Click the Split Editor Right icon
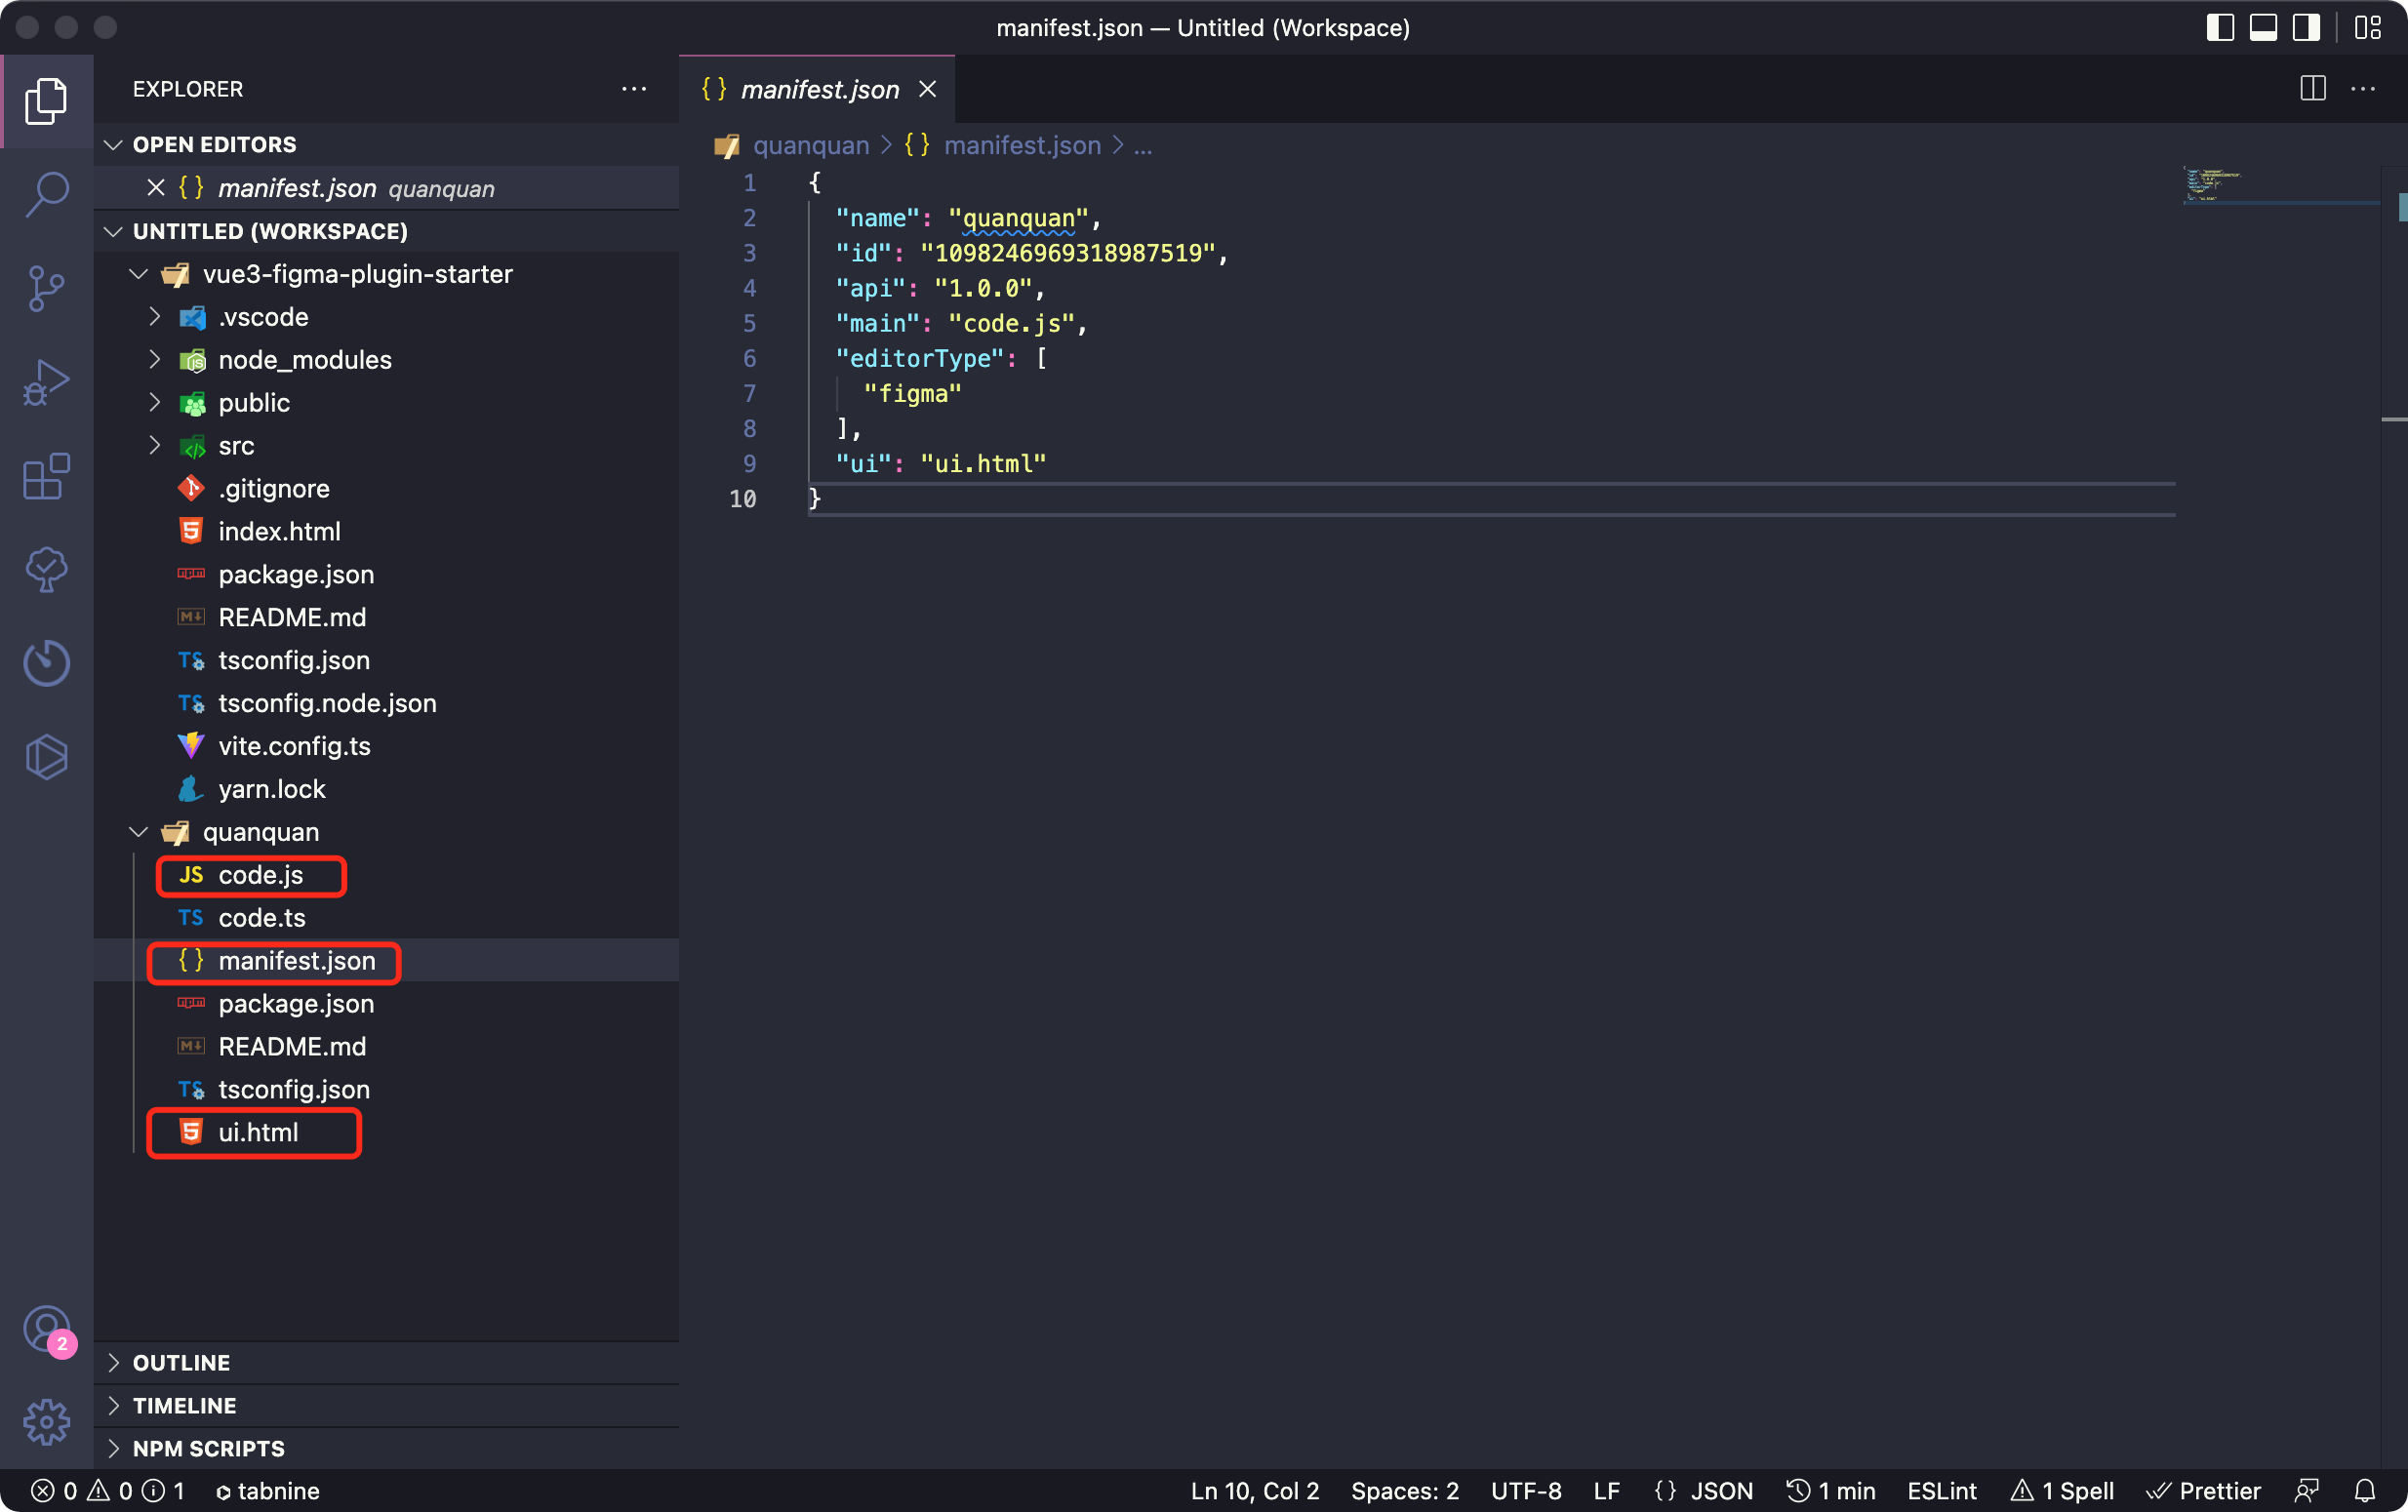The height and width of the screenshot is (1512, 2408). pyautogui.click(x=2312, y=89)
